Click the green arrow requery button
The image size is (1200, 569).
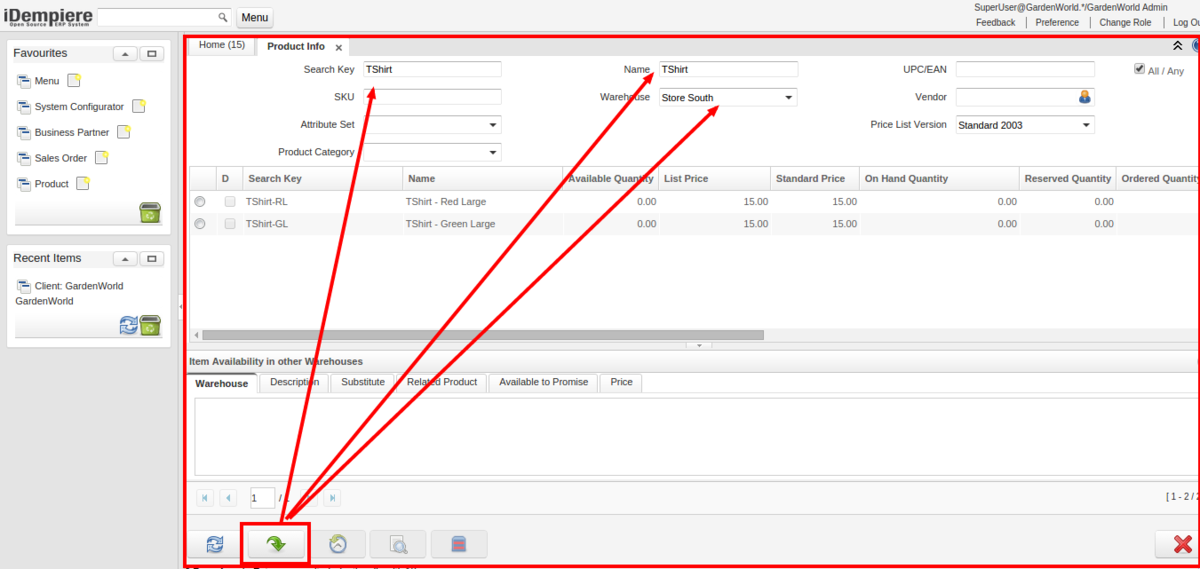tap(275, 544)
